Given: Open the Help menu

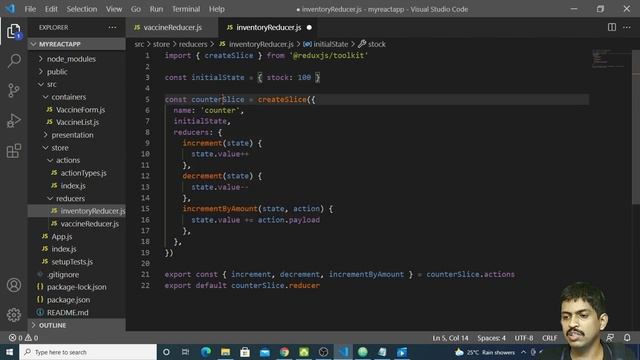Looking at the screenshot, I should tap(217, 9).
